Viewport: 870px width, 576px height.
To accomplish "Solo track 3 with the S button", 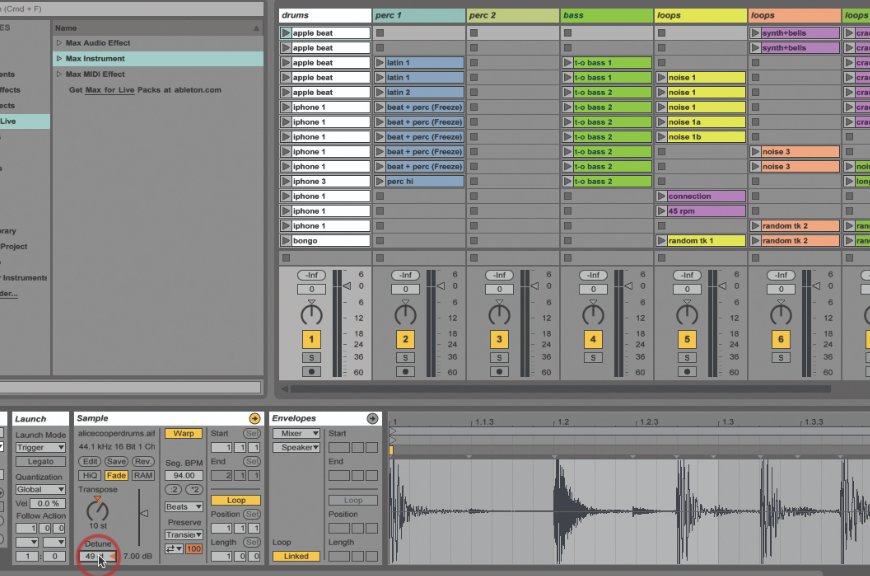I will point(499,357).
